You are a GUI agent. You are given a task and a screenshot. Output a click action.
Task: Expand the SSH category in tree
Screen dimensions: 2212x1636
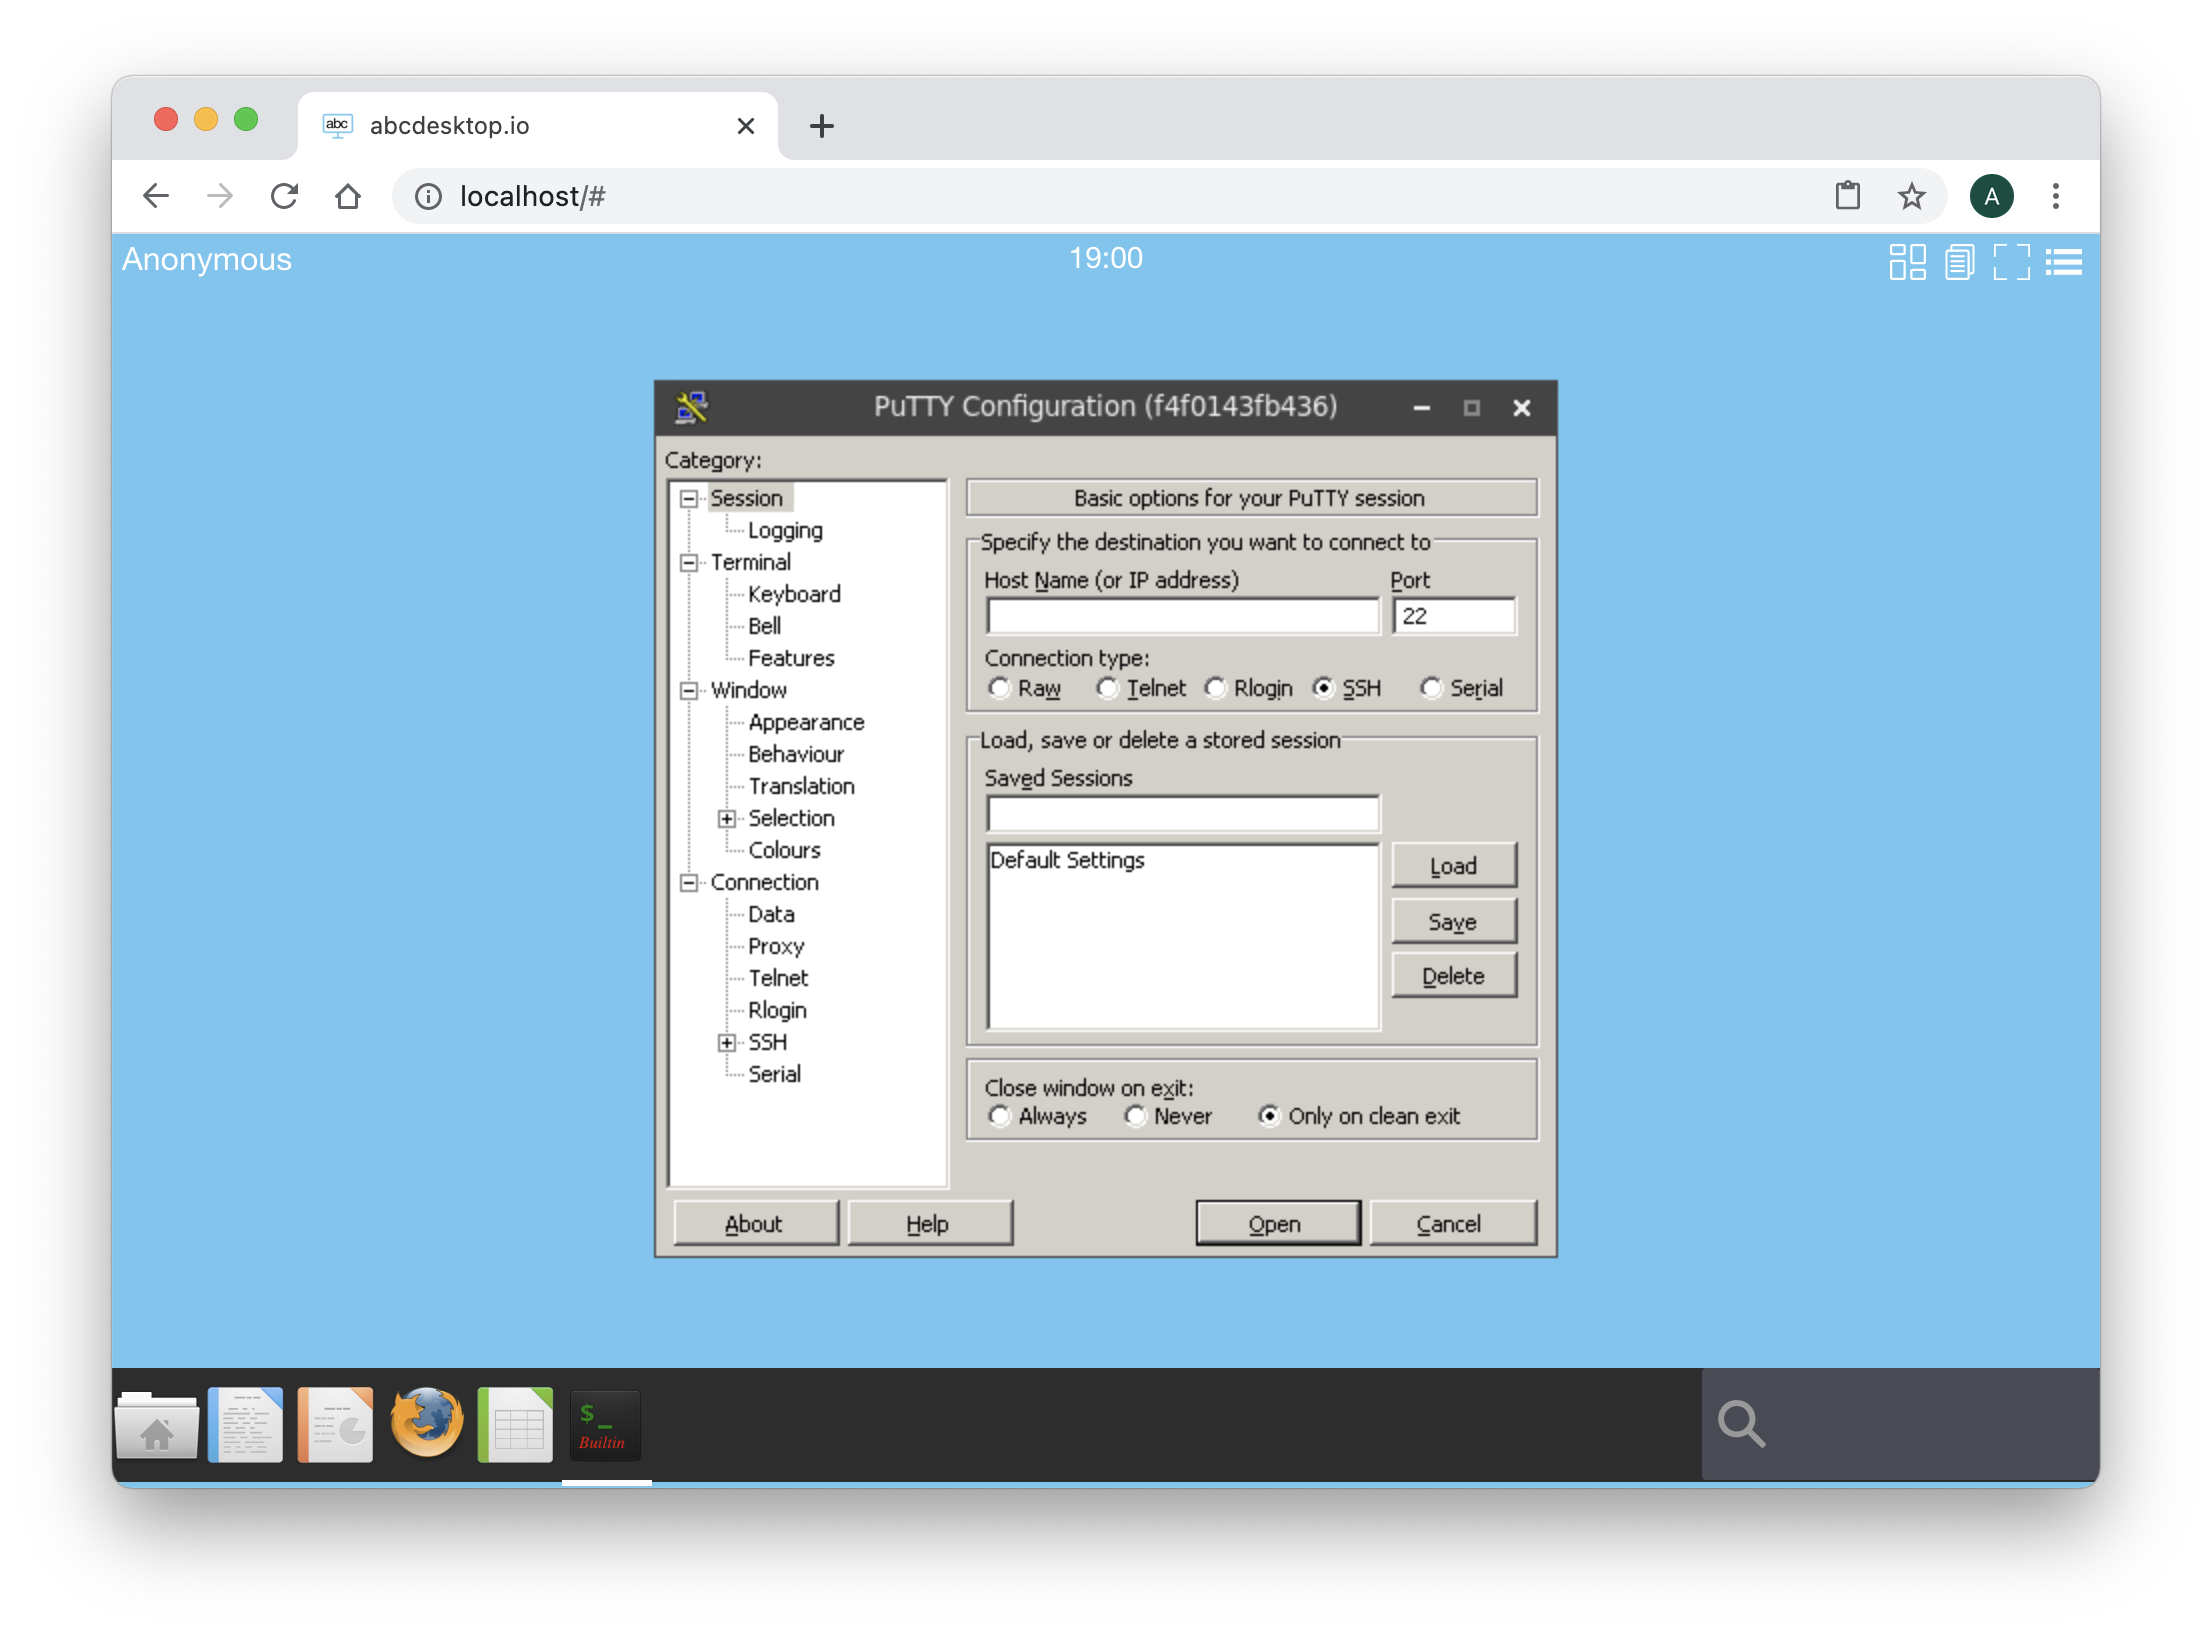tap(727, 1041)
